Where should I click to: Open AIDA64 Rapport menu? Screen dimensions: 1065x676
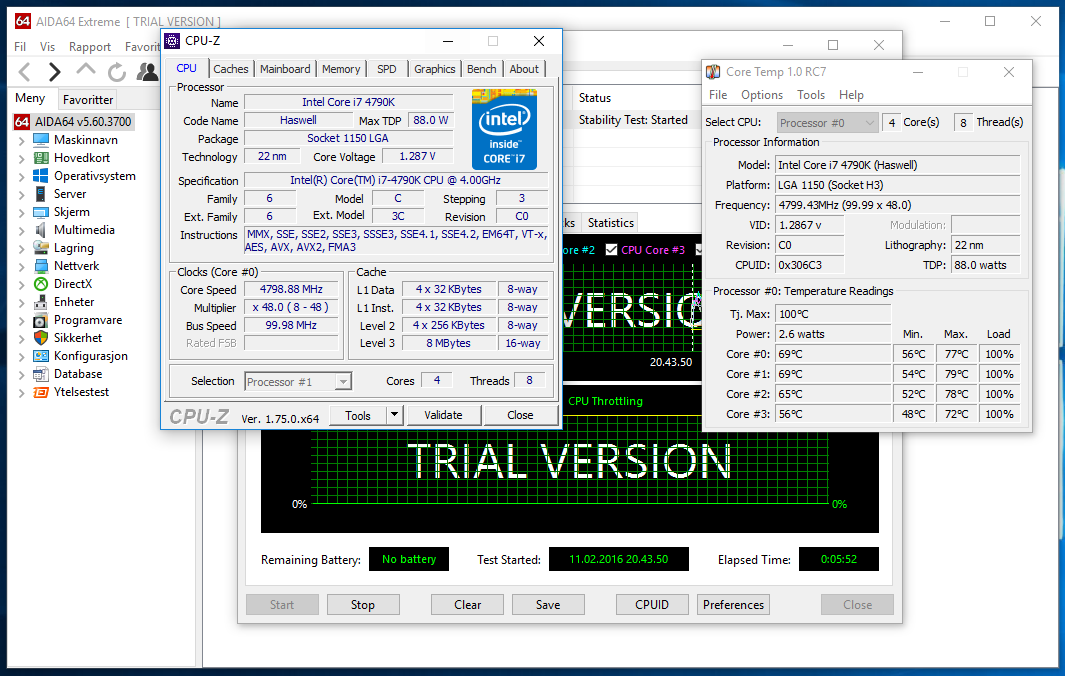click(x=90, y=46)
